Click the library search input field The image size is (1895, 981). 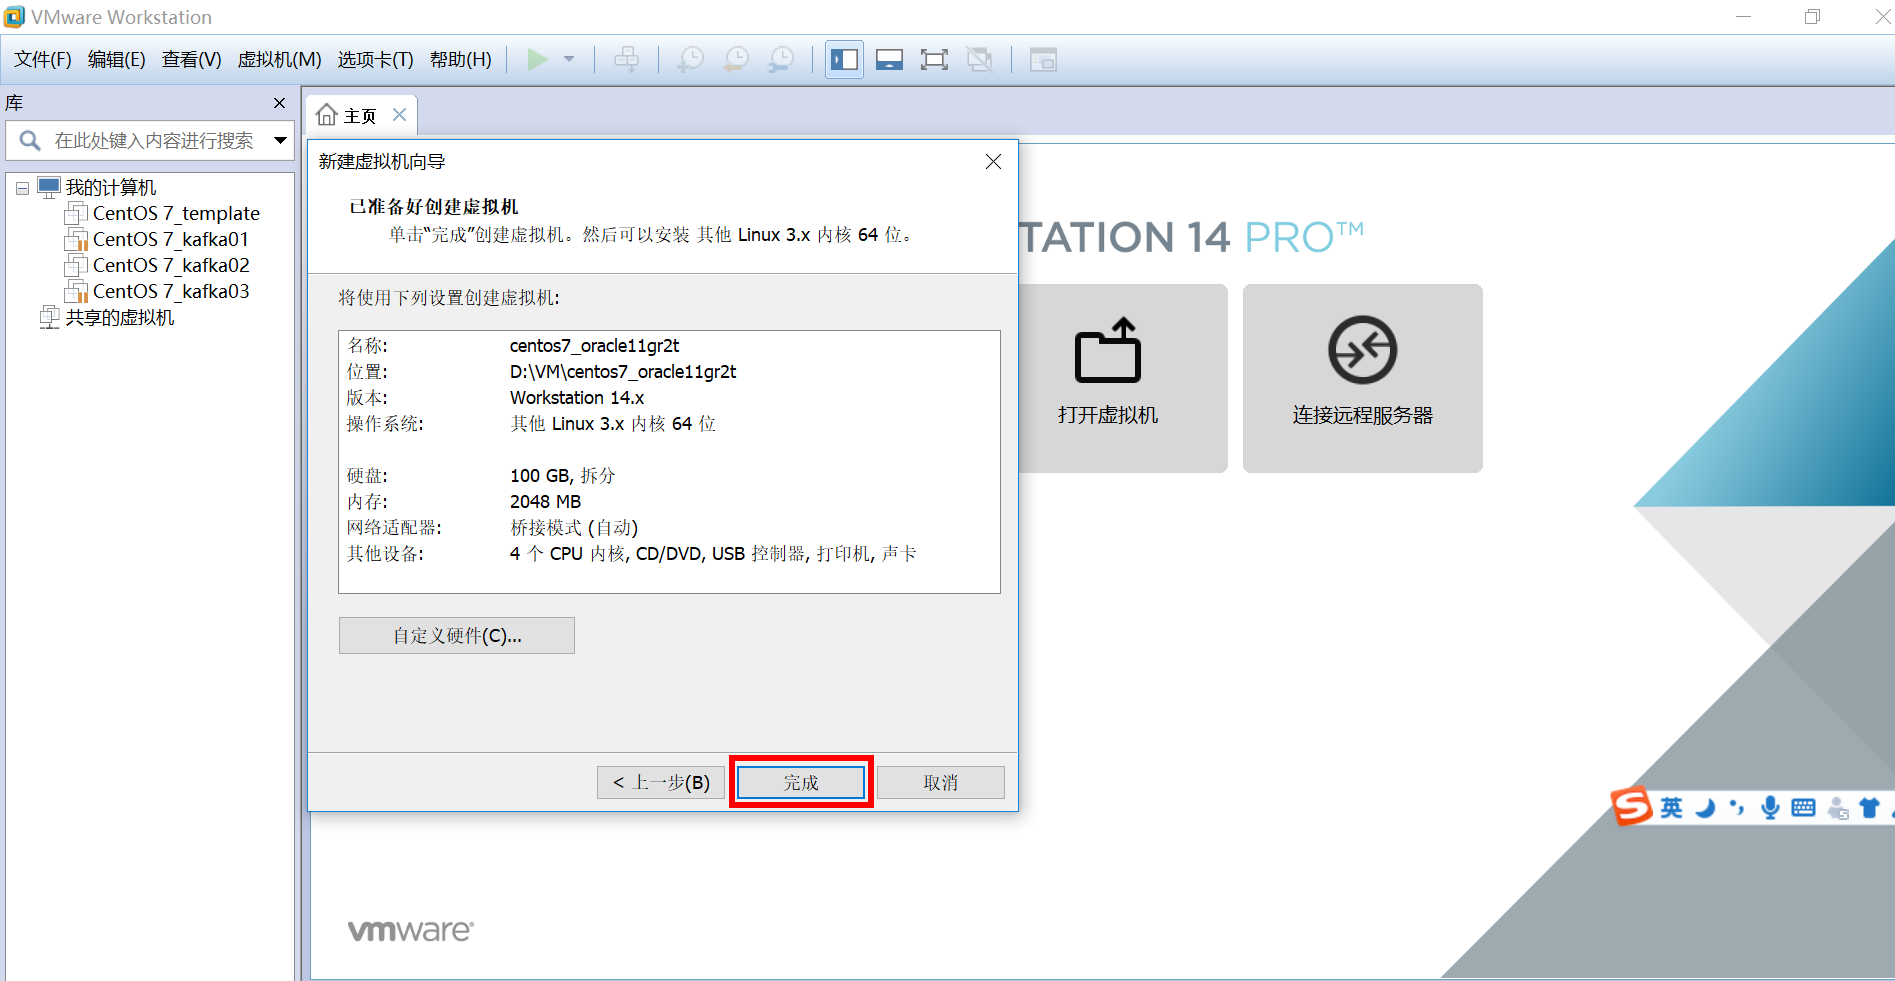[155, 141]
